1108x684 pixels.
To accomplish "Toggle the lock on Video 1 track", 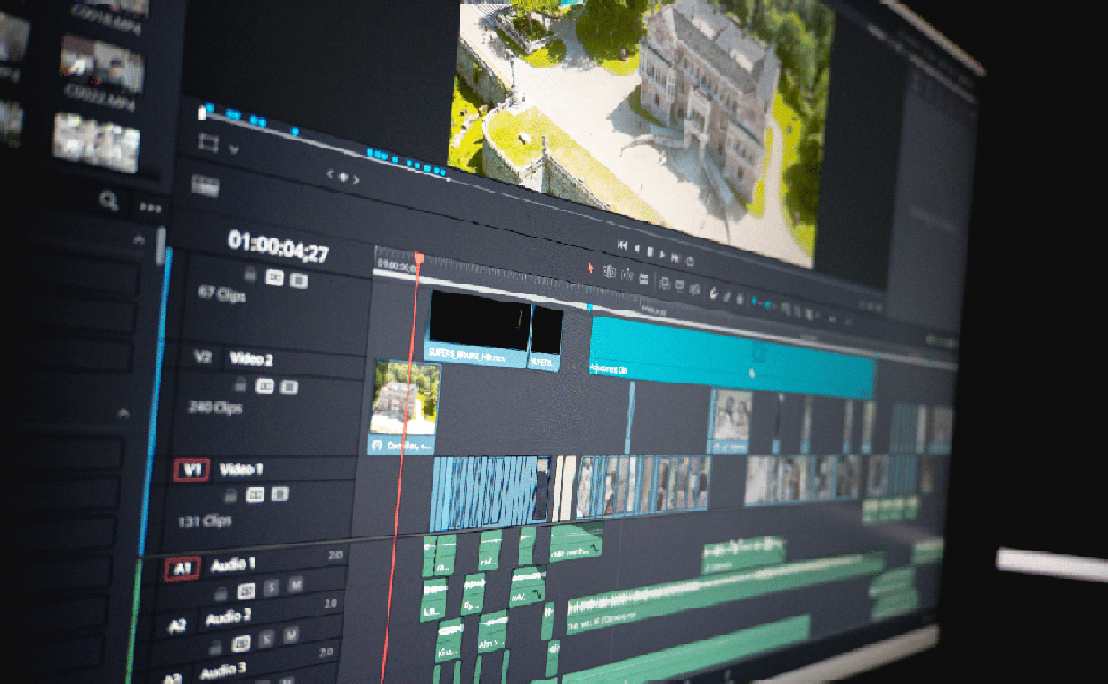I will pyautogui.click(x=230, y=495).
